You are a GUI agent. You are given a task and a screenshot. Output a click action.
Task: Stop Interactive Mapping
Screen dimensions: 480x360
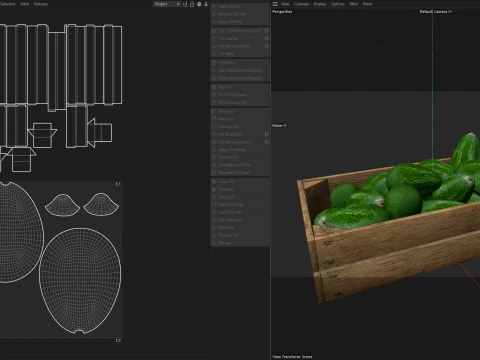240,78
